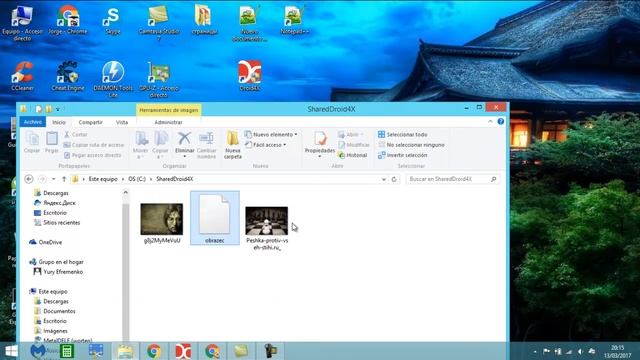Image resolution: width=640 pixels, height=360 pixels.
Task: Click Historial button in Abrir group
Action: pos(353,156)
